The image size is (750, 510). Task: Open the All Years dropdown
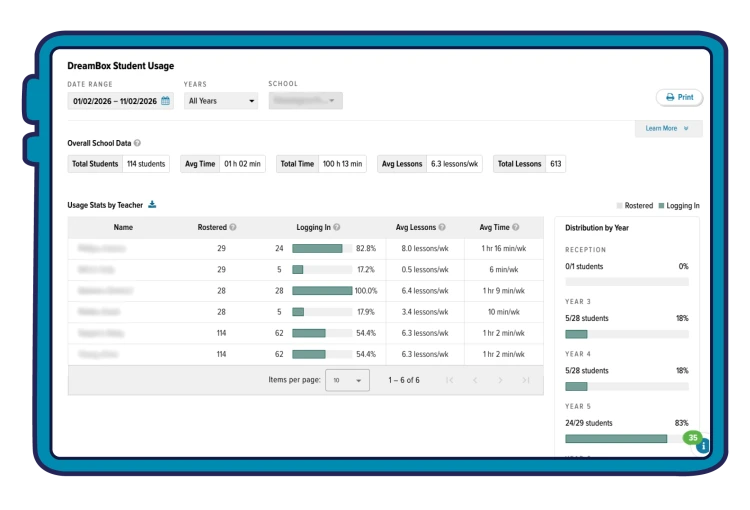point(221,101)
